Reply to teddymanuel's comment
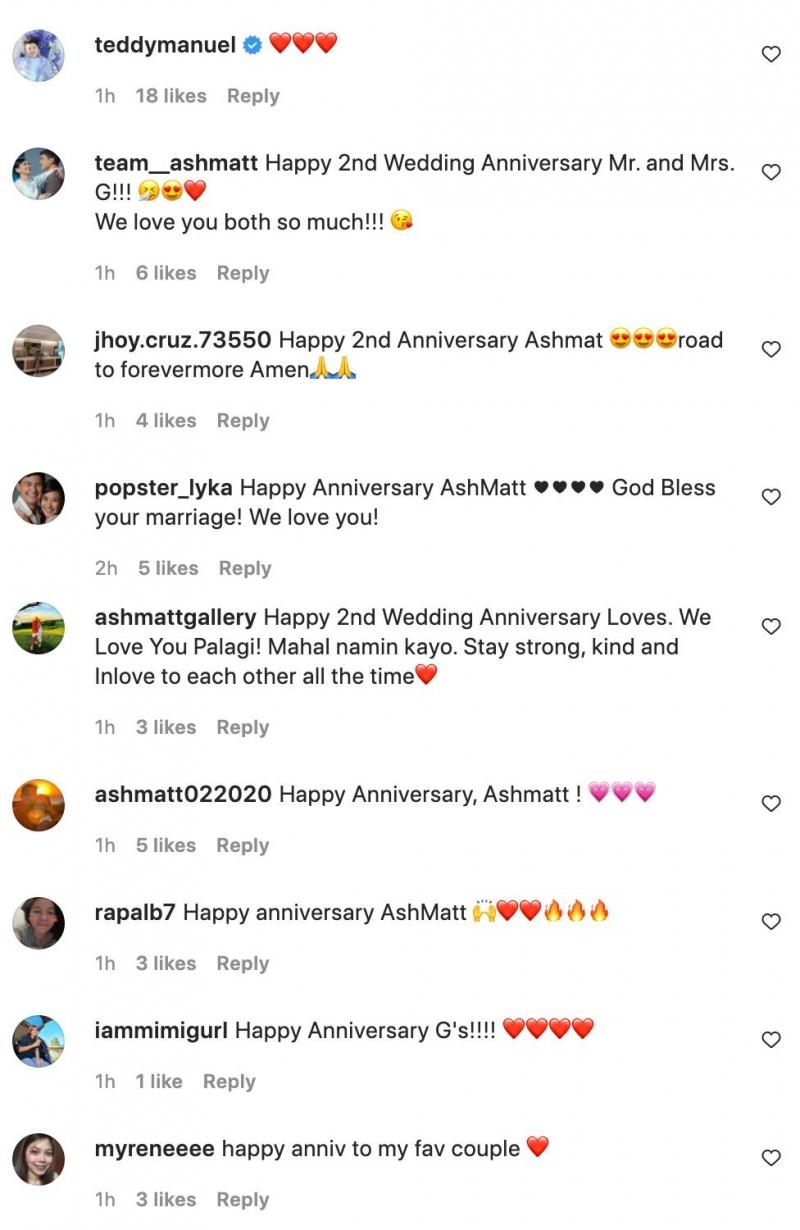Viewport: 800px width, 1230px height. (253, 96)
